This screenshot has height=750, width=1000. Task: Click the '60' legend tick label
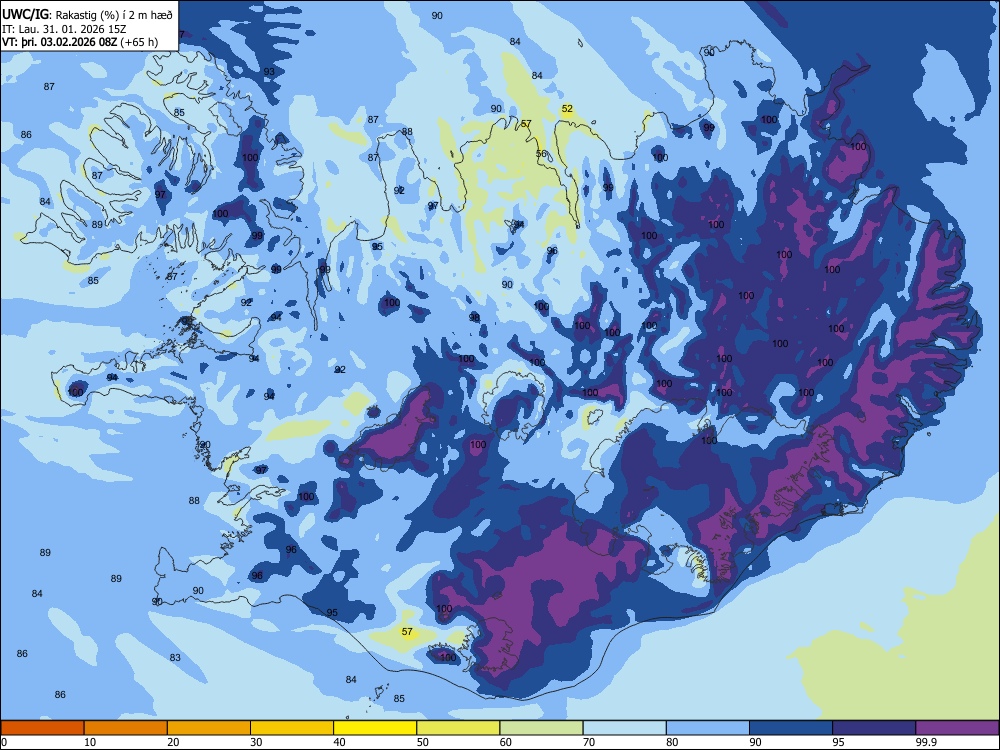[506, 742]
